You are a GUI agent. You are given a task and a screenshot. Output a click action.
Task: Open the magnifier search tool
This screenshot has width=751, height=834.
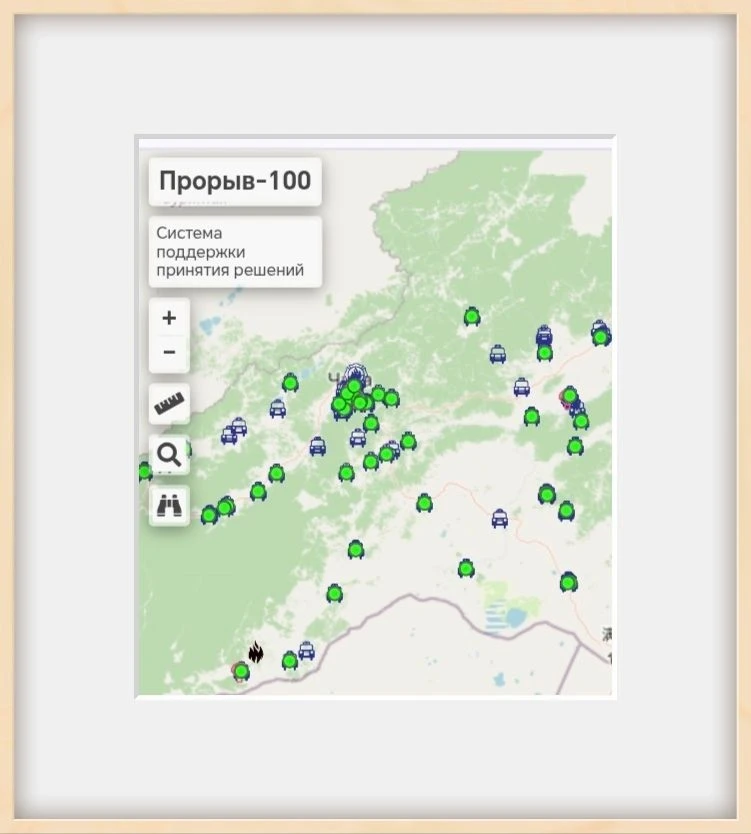click(x=169, y=455)
